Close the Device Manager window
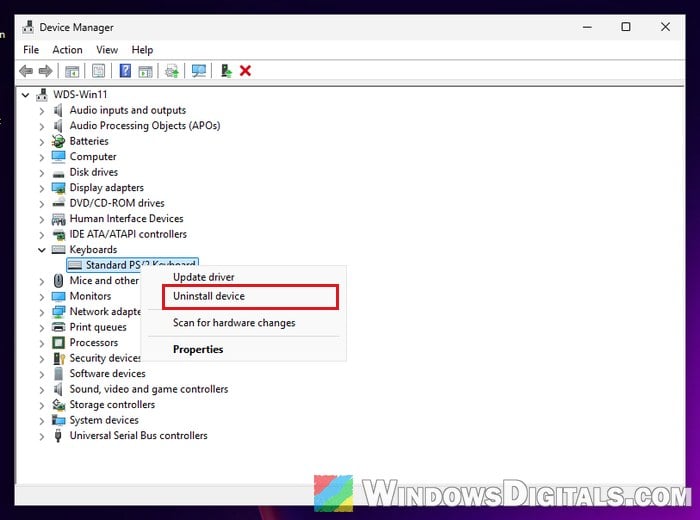Screen dimensions: 700x520 (665, 27)
